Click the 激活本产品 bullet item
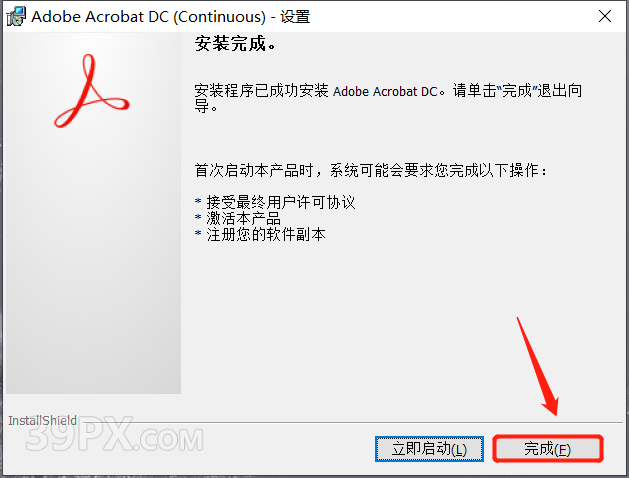The height and width of the screenshot is (478, 629). click(243, 218)
